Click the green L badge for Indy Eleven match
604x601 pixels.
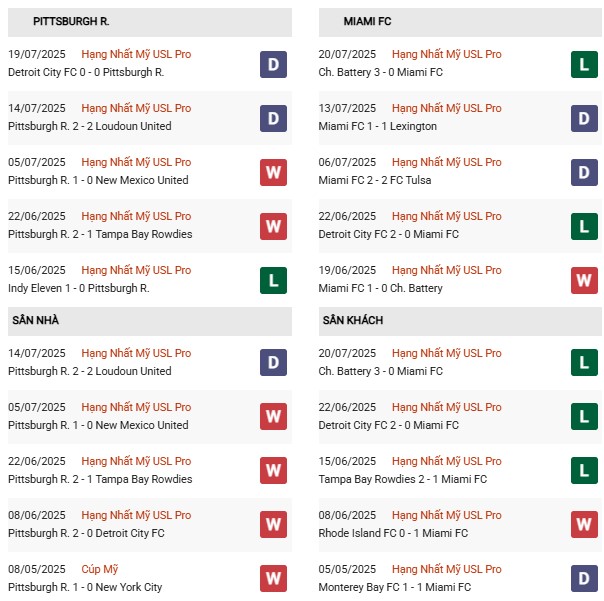[x=273, y=280]
